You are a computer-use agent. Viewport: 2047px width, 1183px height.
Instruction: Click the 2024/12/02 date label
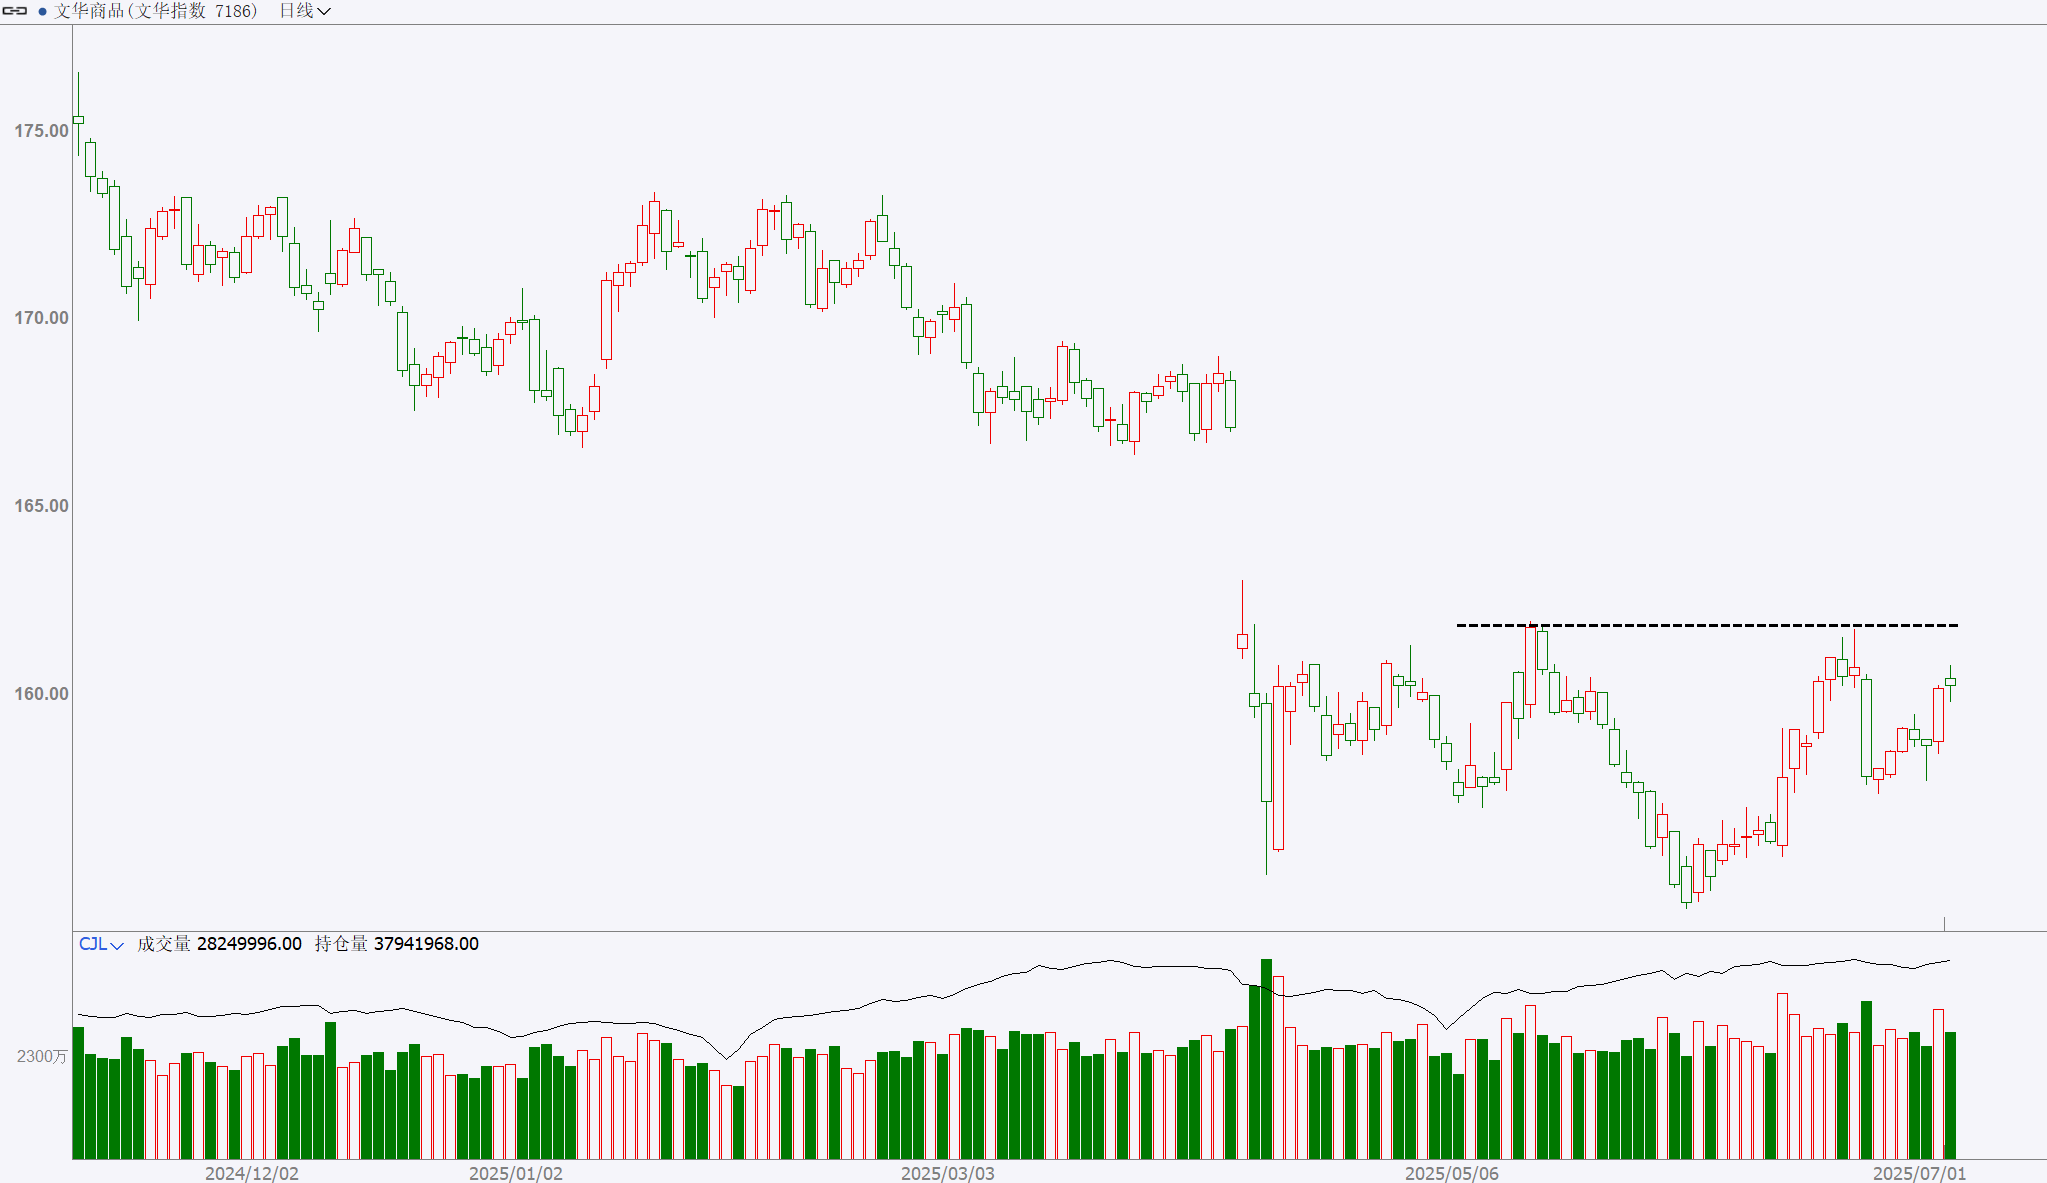click(252, 1173)
